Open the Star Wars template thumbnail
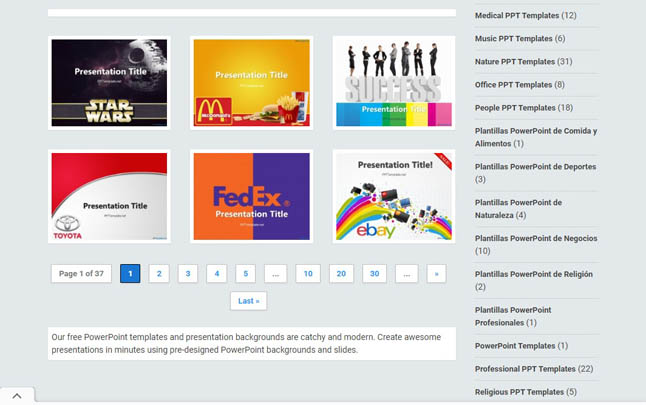This screenshot has height=405, width=646. click(x=109, y=83)
